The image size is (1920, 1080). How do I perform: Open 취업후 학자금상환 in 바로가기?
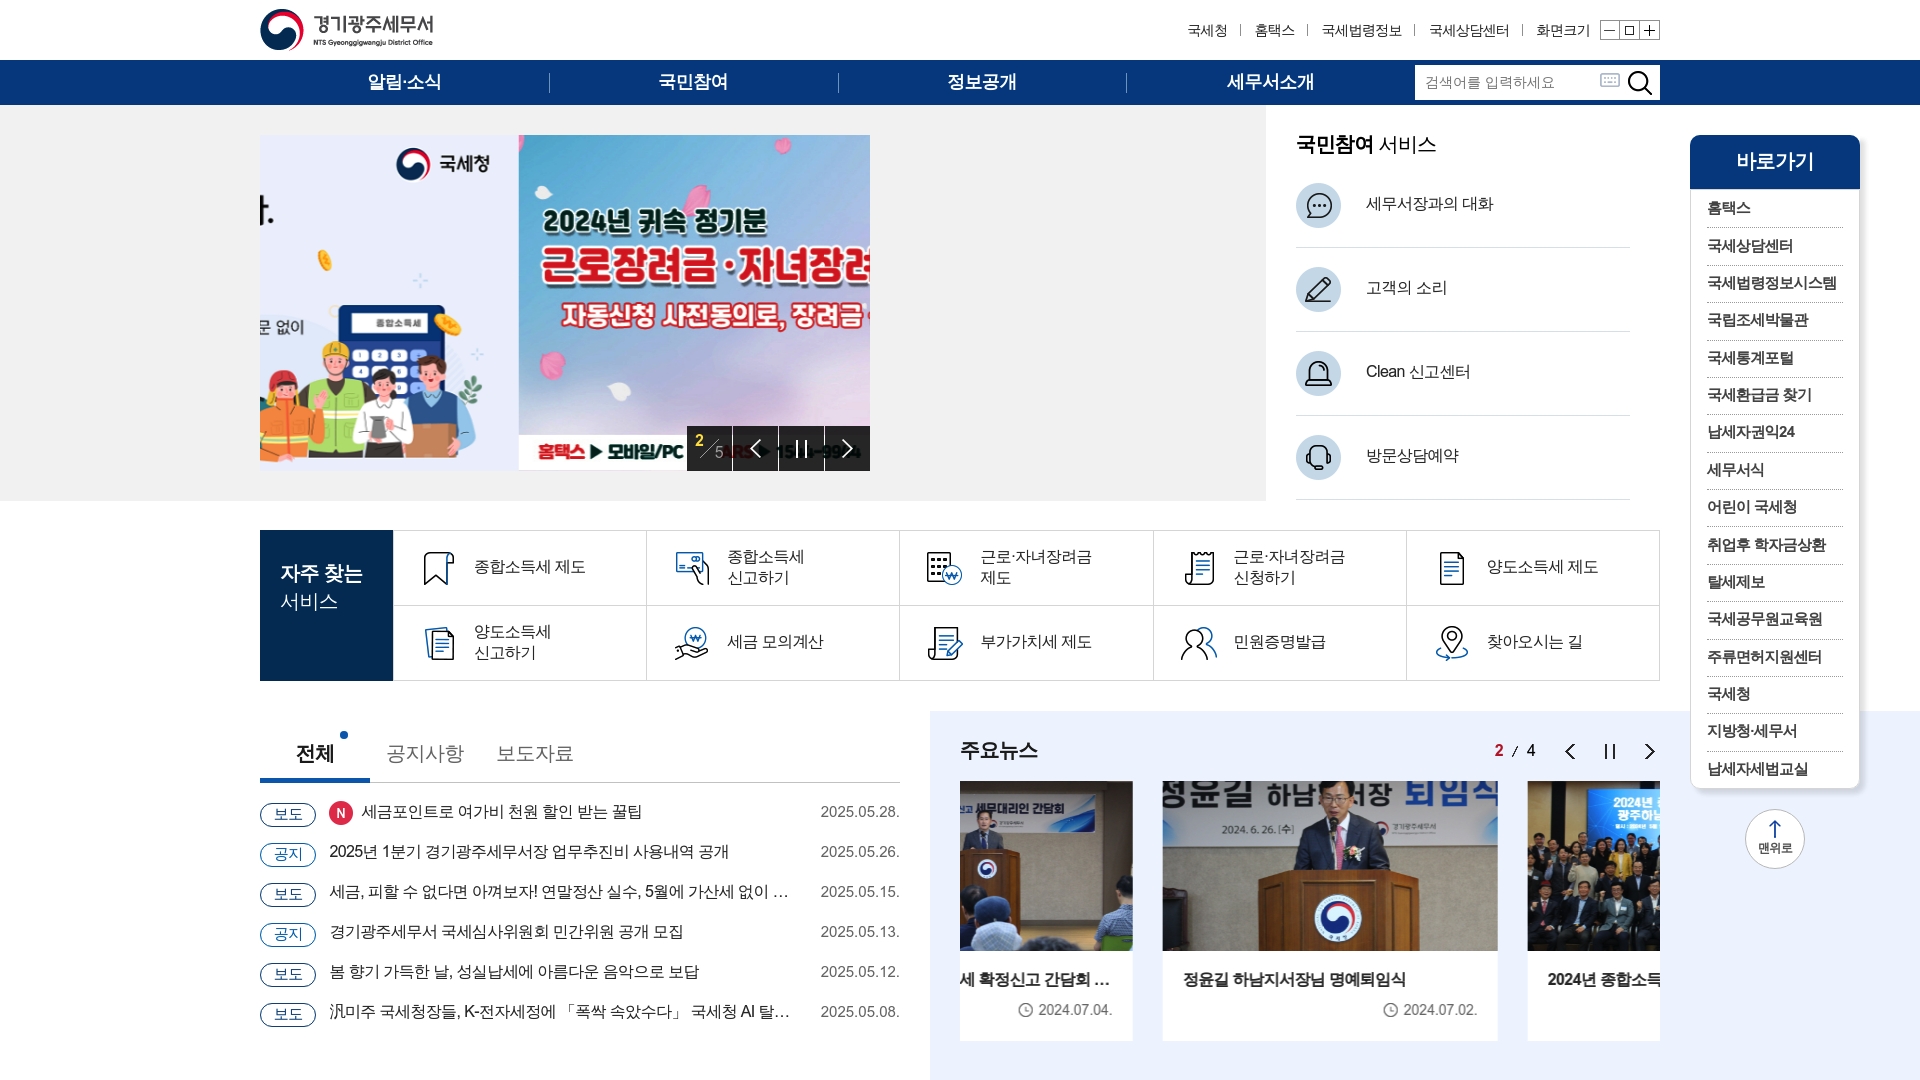1766,546
